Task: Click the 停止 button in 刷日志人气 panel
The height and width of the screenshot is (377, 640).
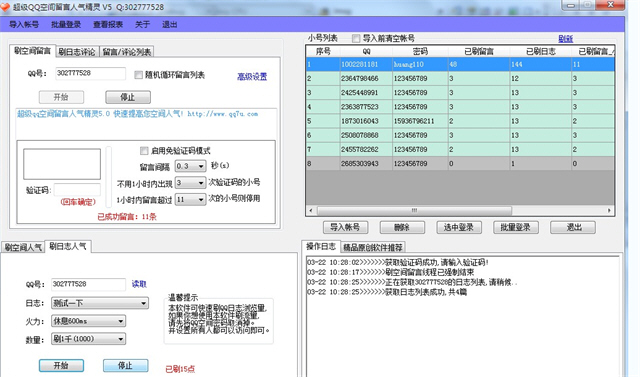Action: tap(125, 365)
